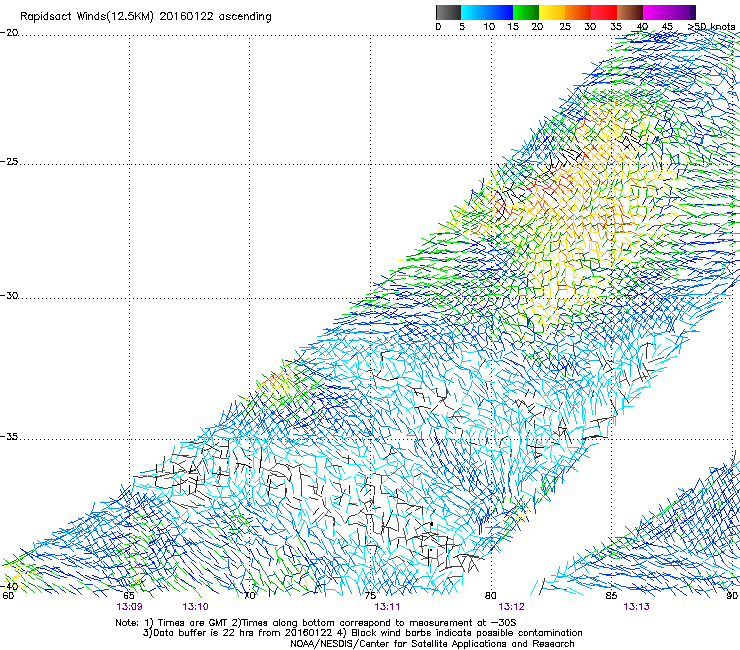Click the '25' knots legend label
The width and height of the screenshot is (740, 650).
[565, 27]
